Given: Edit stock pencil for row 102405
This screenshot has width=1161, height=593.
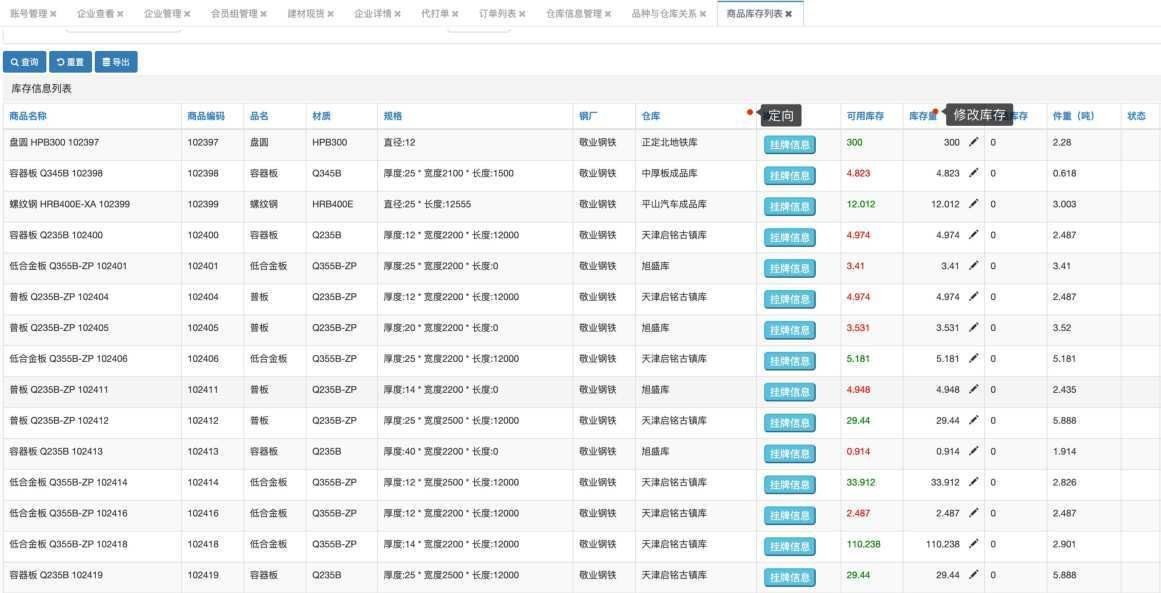Looking at the screenshot, I should (974, 327).
